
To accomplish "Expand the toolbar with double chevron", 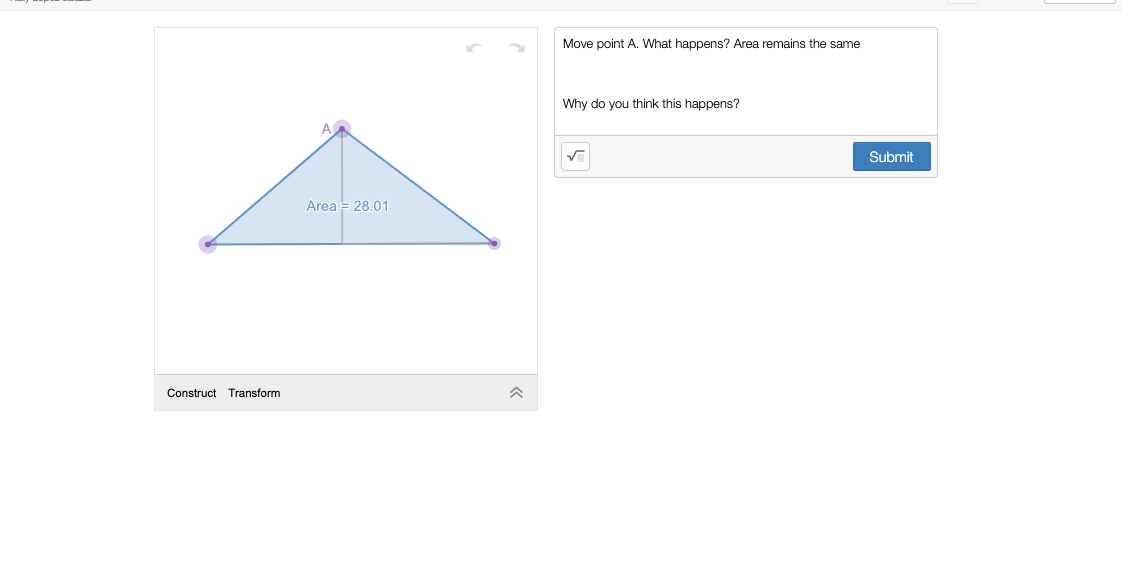I will pyautogui.click(x=516, y=393).
